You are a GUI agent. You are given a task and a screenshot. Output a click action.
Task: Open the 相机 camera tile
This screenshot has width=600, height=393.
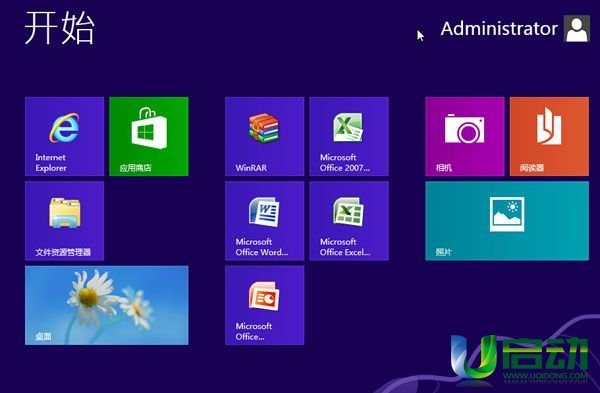click(x=465, y=136)
